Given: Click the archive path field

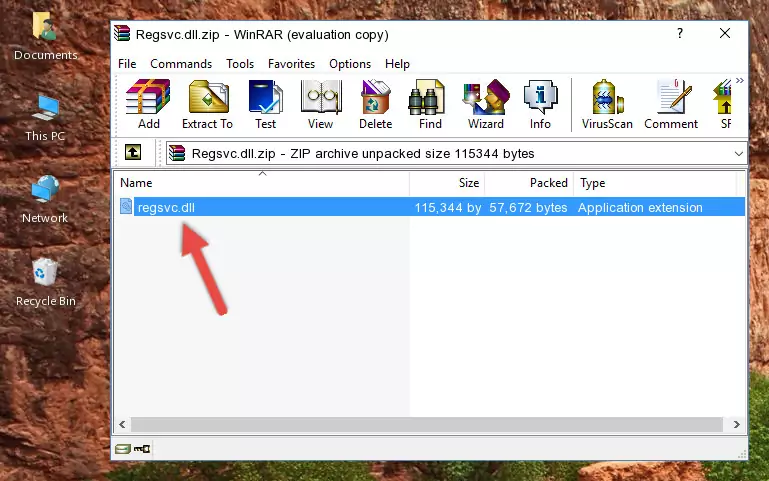Looking at the screenshot, I should (x=456, y=154).
